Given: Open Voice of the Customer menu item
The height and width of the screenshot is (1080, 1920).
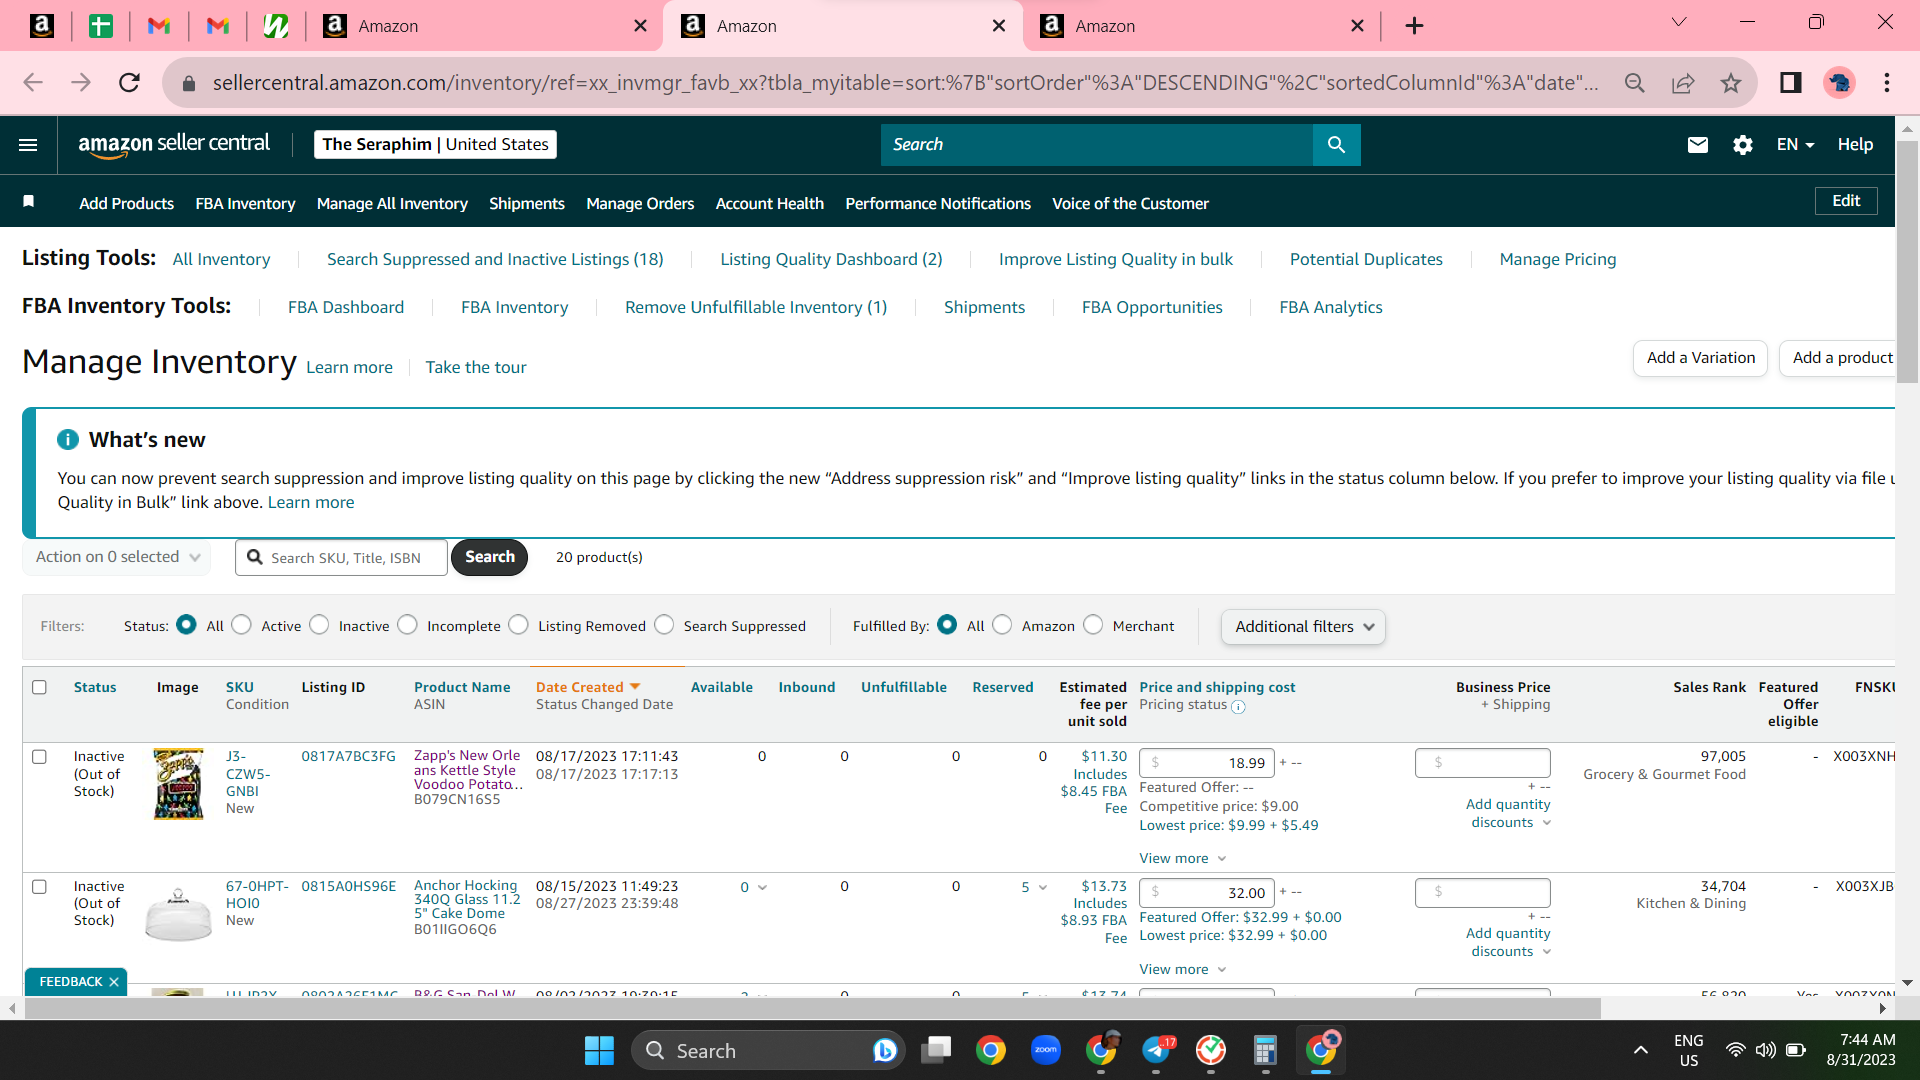Looking at the screenshot, I should point(1130,203).
